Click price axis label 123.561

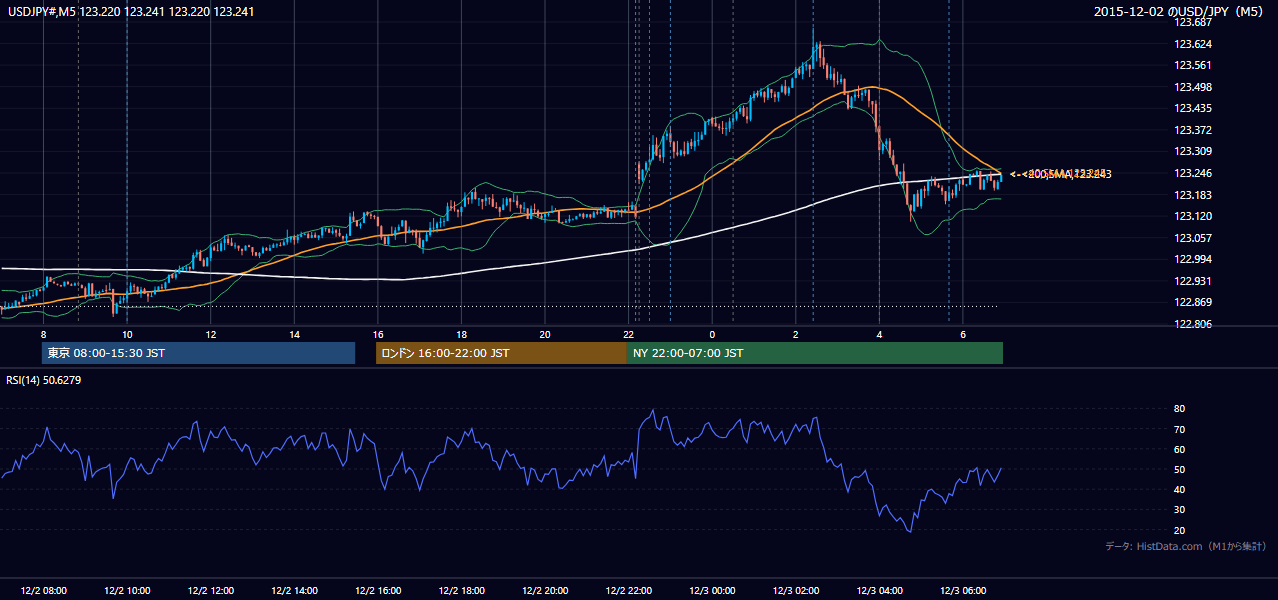tap(1193, 65)
